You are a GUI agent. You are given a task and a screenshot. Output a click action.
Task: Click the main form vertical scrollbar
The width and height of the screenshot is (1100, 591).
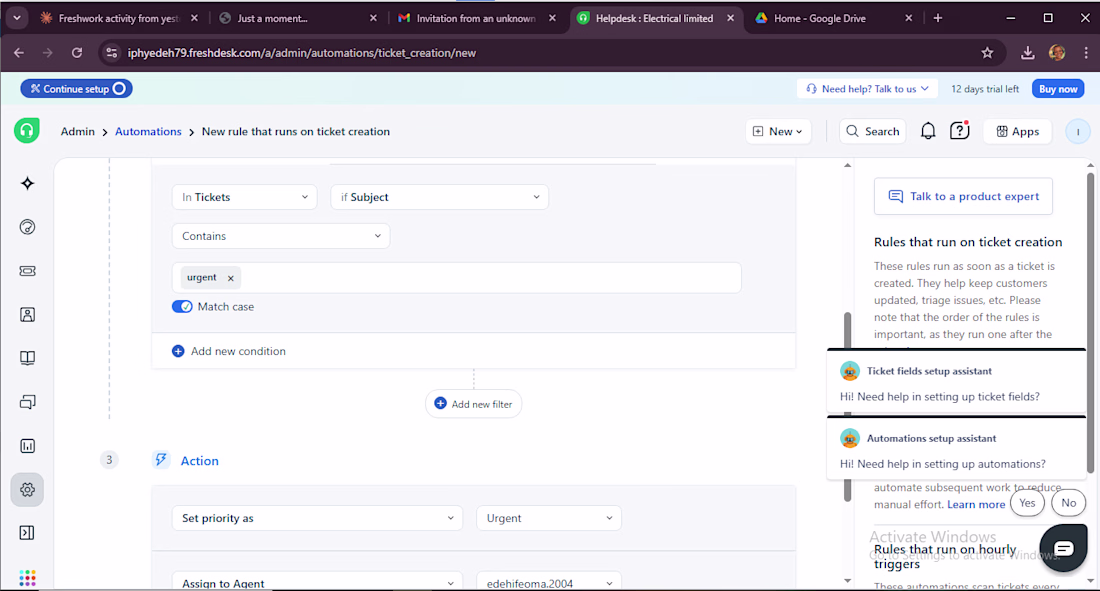point(847,407)
